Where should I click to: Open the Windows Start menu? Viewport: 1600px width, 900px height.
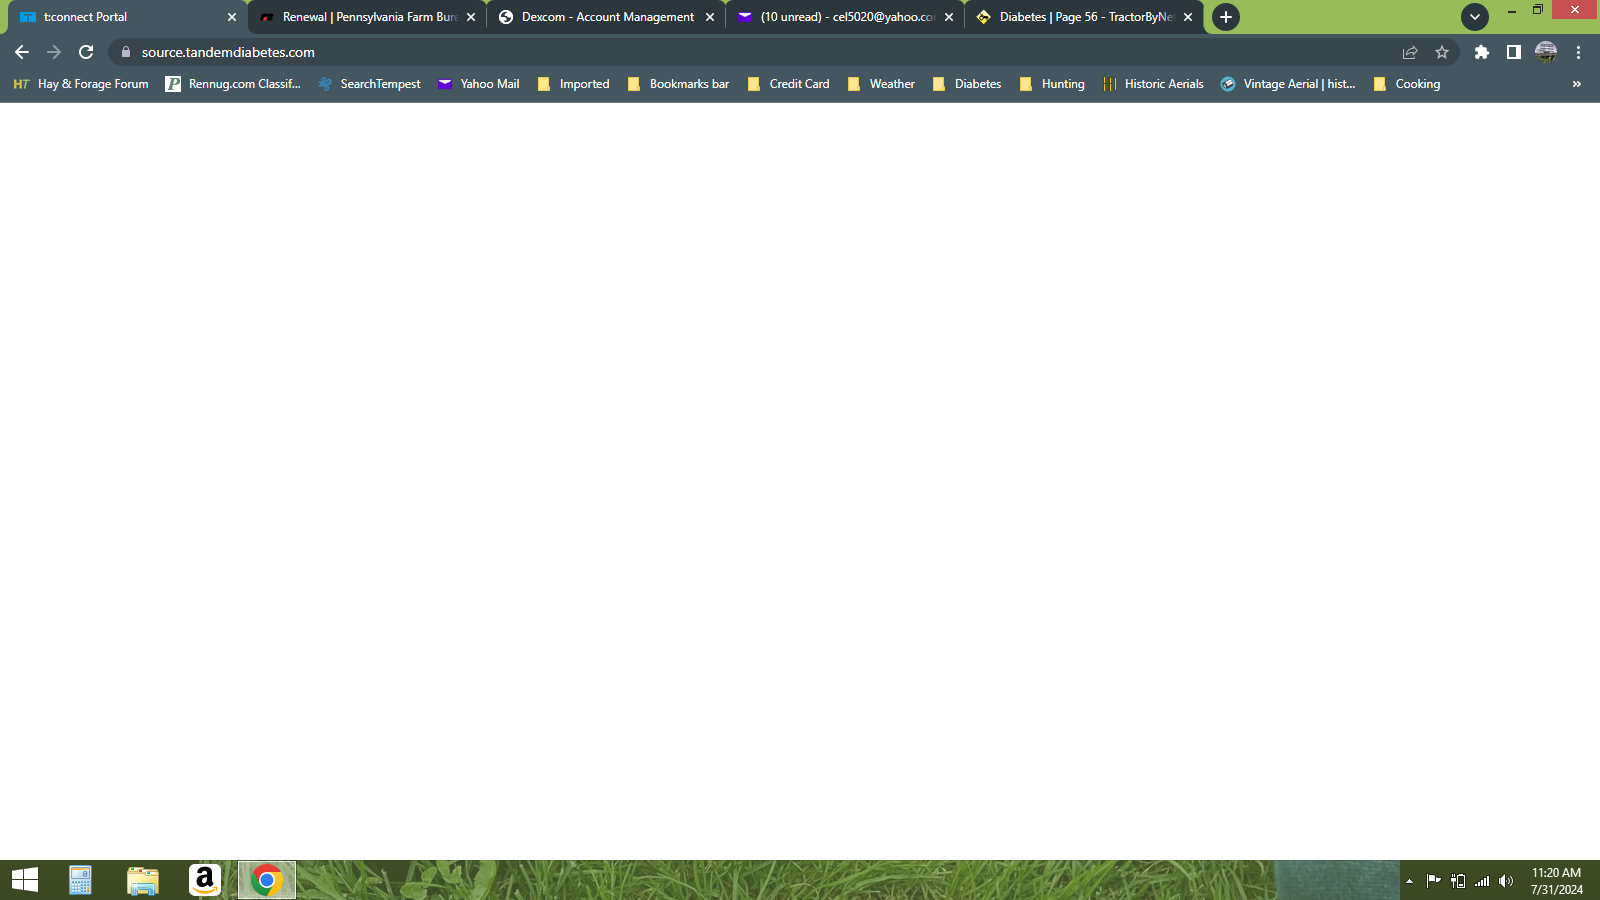[25, 880]
